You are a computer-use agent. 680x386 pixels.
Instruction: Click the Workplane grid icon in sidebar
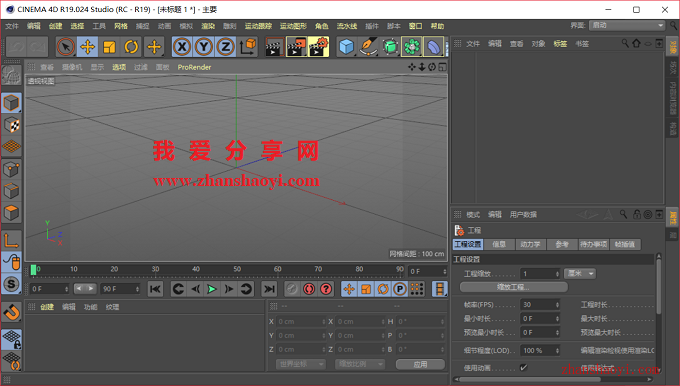[11, 147]
